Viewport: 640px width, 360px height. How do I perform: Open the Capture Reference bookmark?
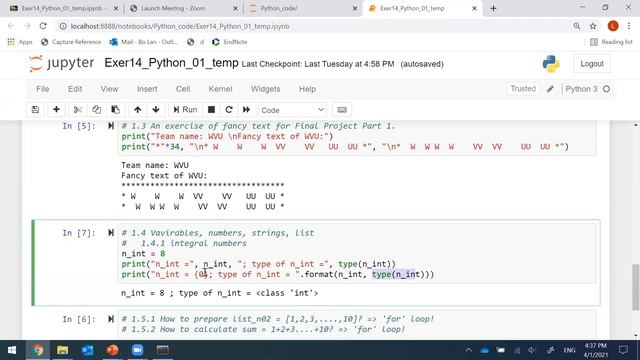71,42
